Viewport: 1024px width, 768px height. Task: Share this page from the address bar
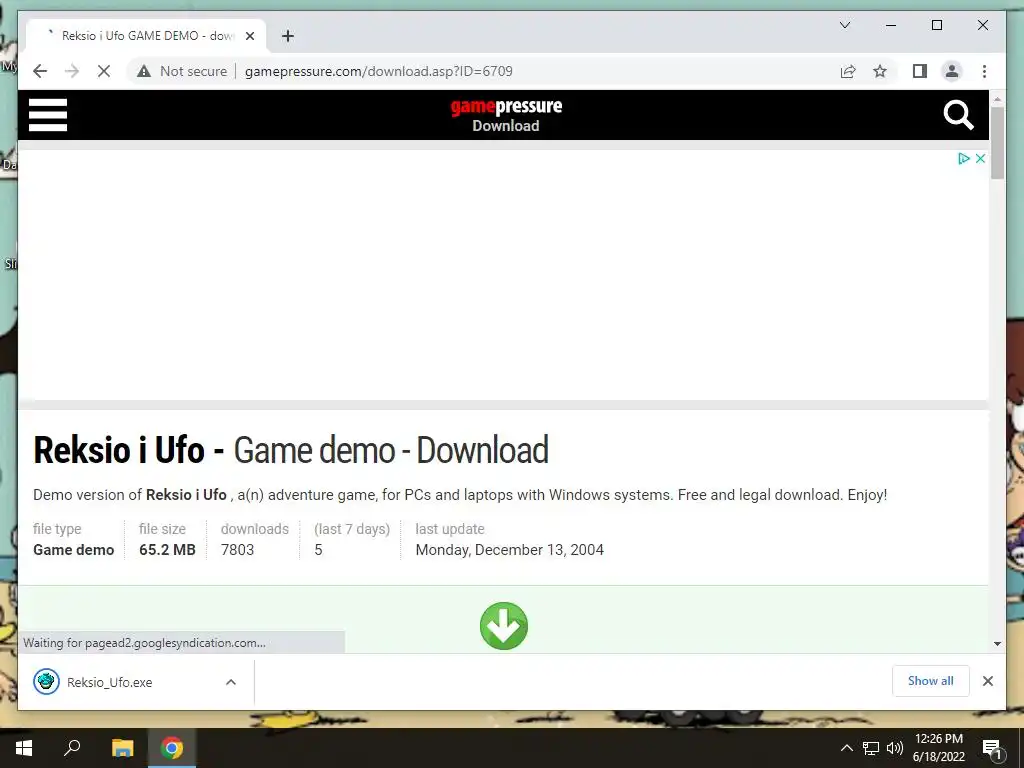848,71
